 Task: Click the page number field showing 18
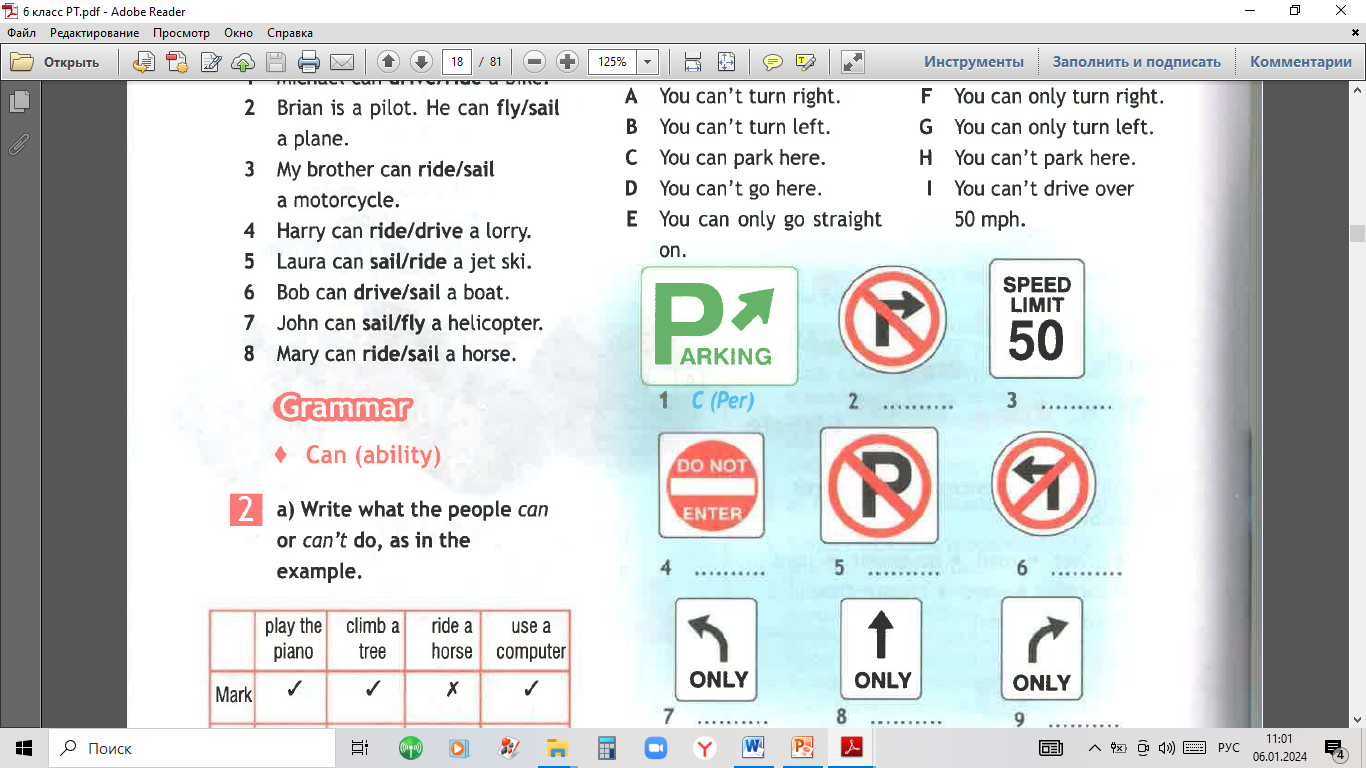[457, 62]
